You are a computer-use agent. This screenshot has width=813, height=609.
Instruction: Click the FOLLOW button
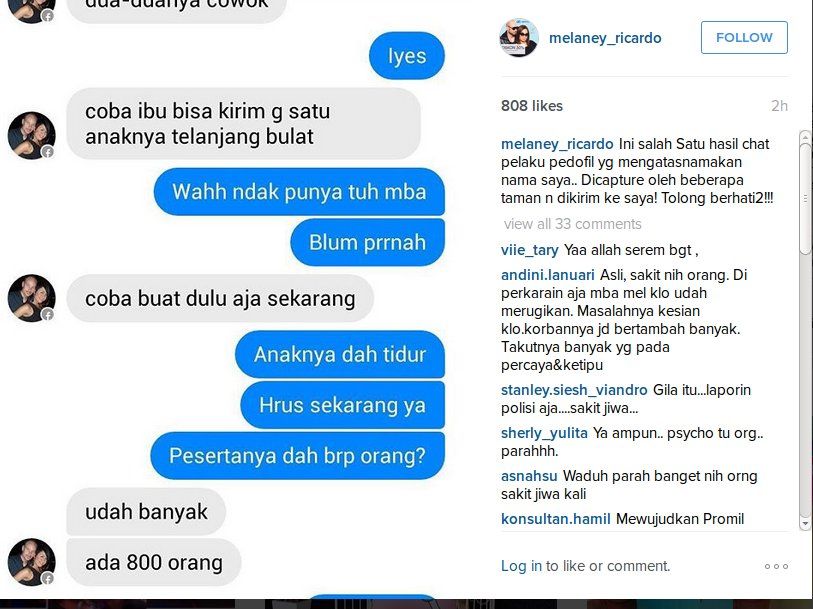[744, 37]
